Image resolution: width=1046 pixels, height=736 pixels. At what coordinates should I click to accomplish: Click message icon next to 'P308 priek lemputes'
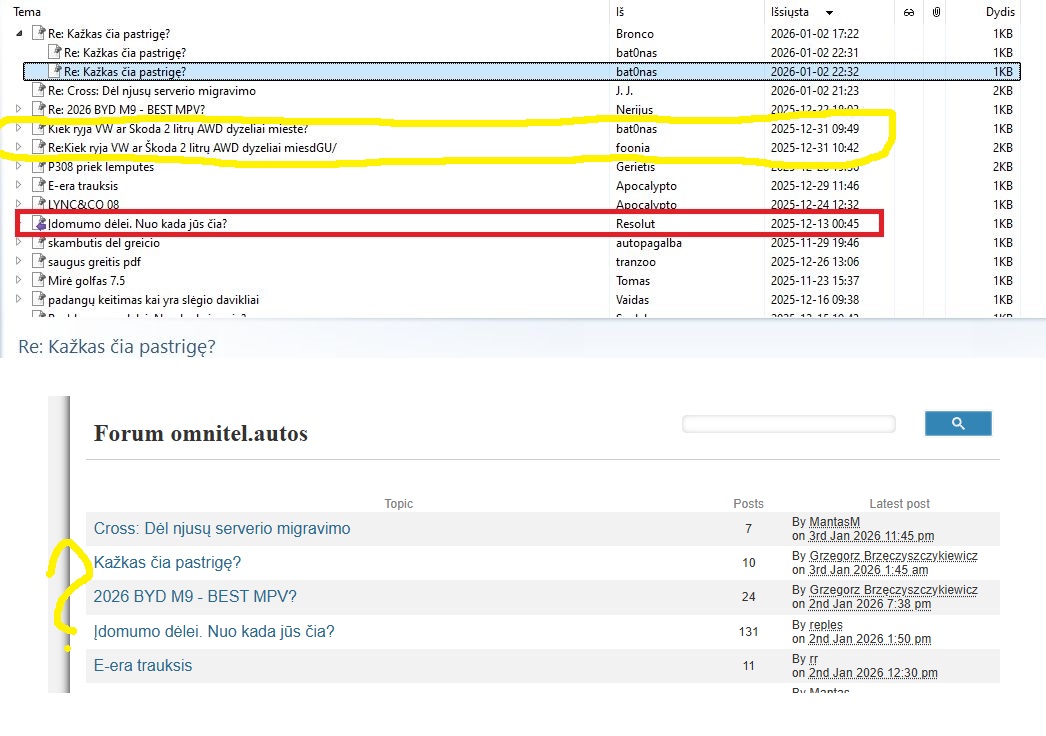39,167
